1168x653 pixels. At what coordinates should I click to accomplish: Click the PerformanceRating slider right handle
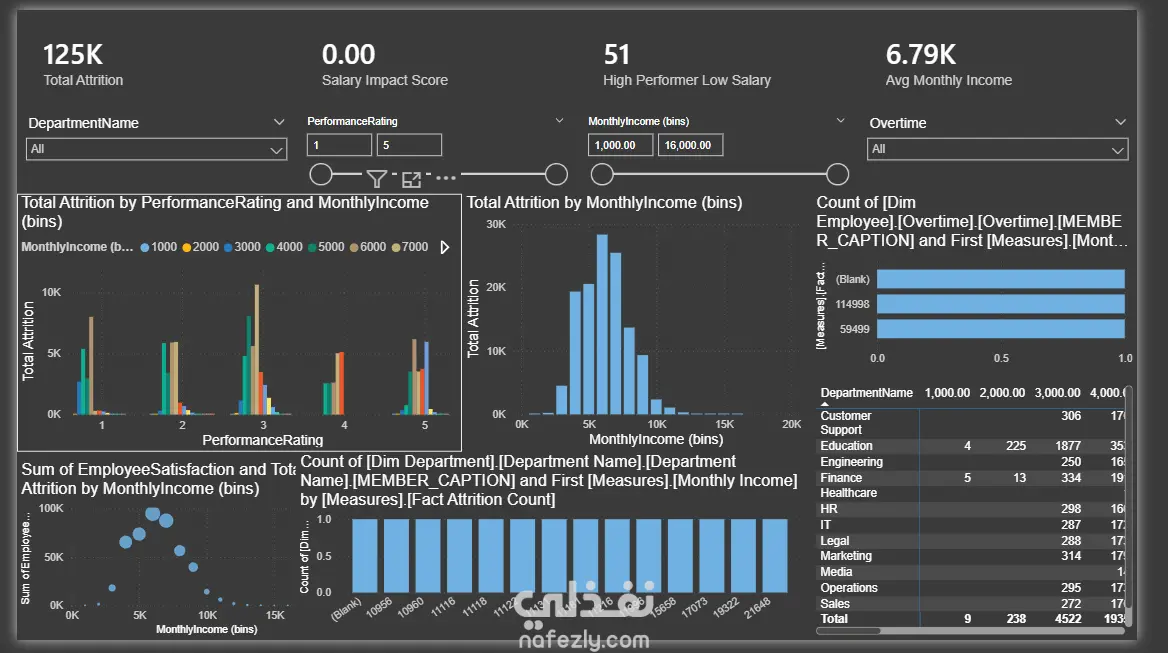[x=556, y=174]
